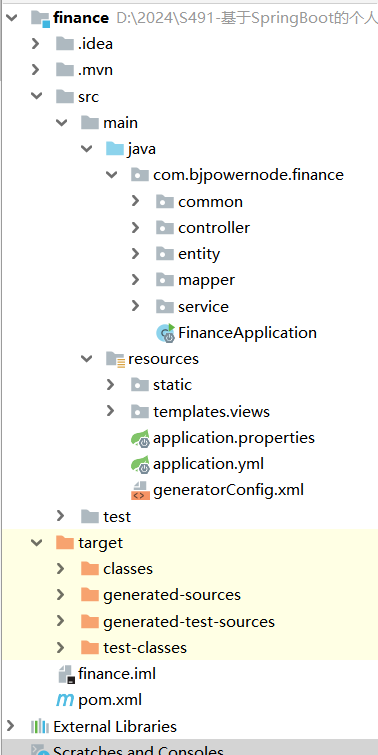
Task: Click the Scratches and Consoles icon
Action: point(40,750)
